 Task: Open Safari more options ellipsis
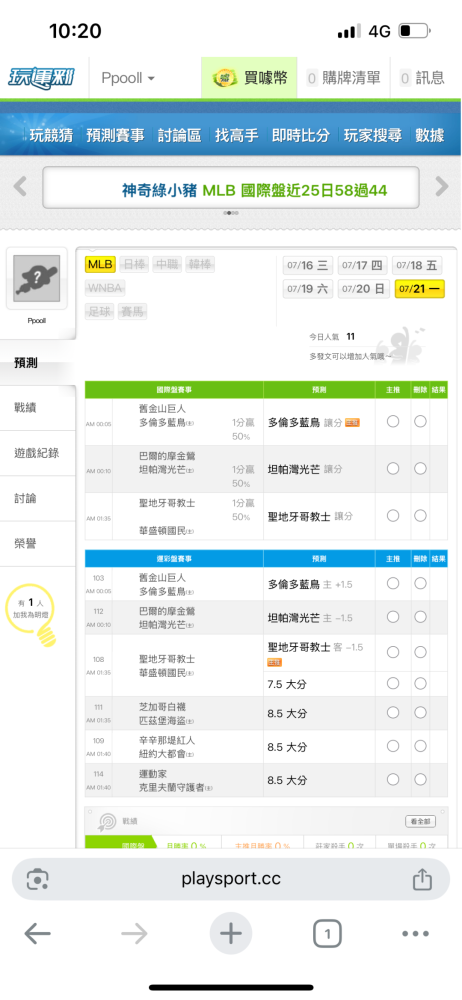pyautogui.click(x=415, y=934)
